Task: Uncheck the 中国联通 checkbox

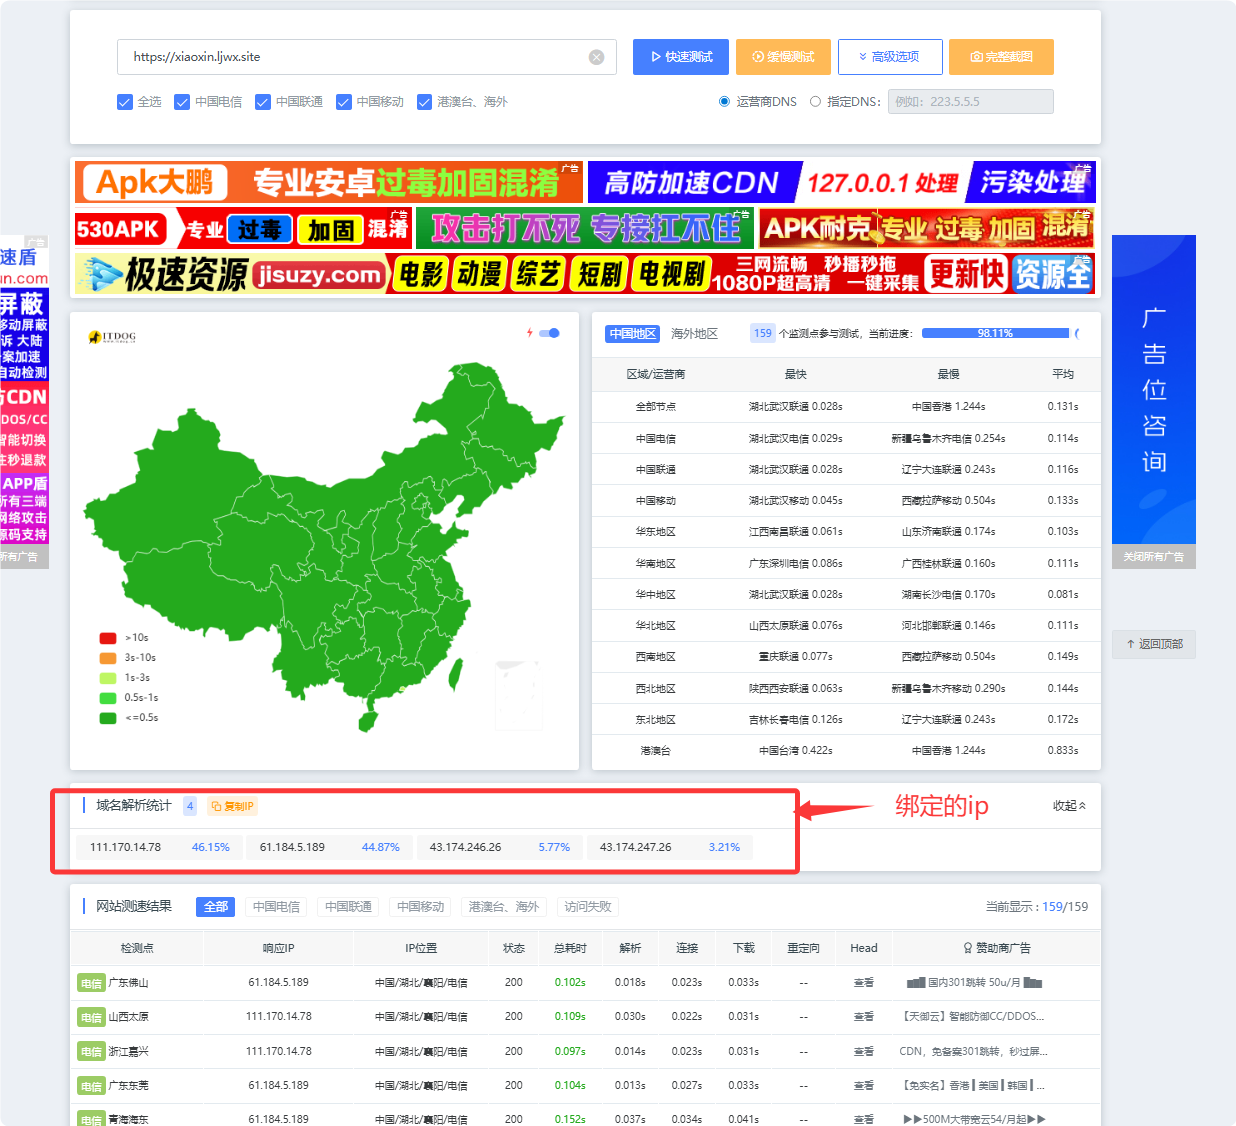Action: point(263,102)
